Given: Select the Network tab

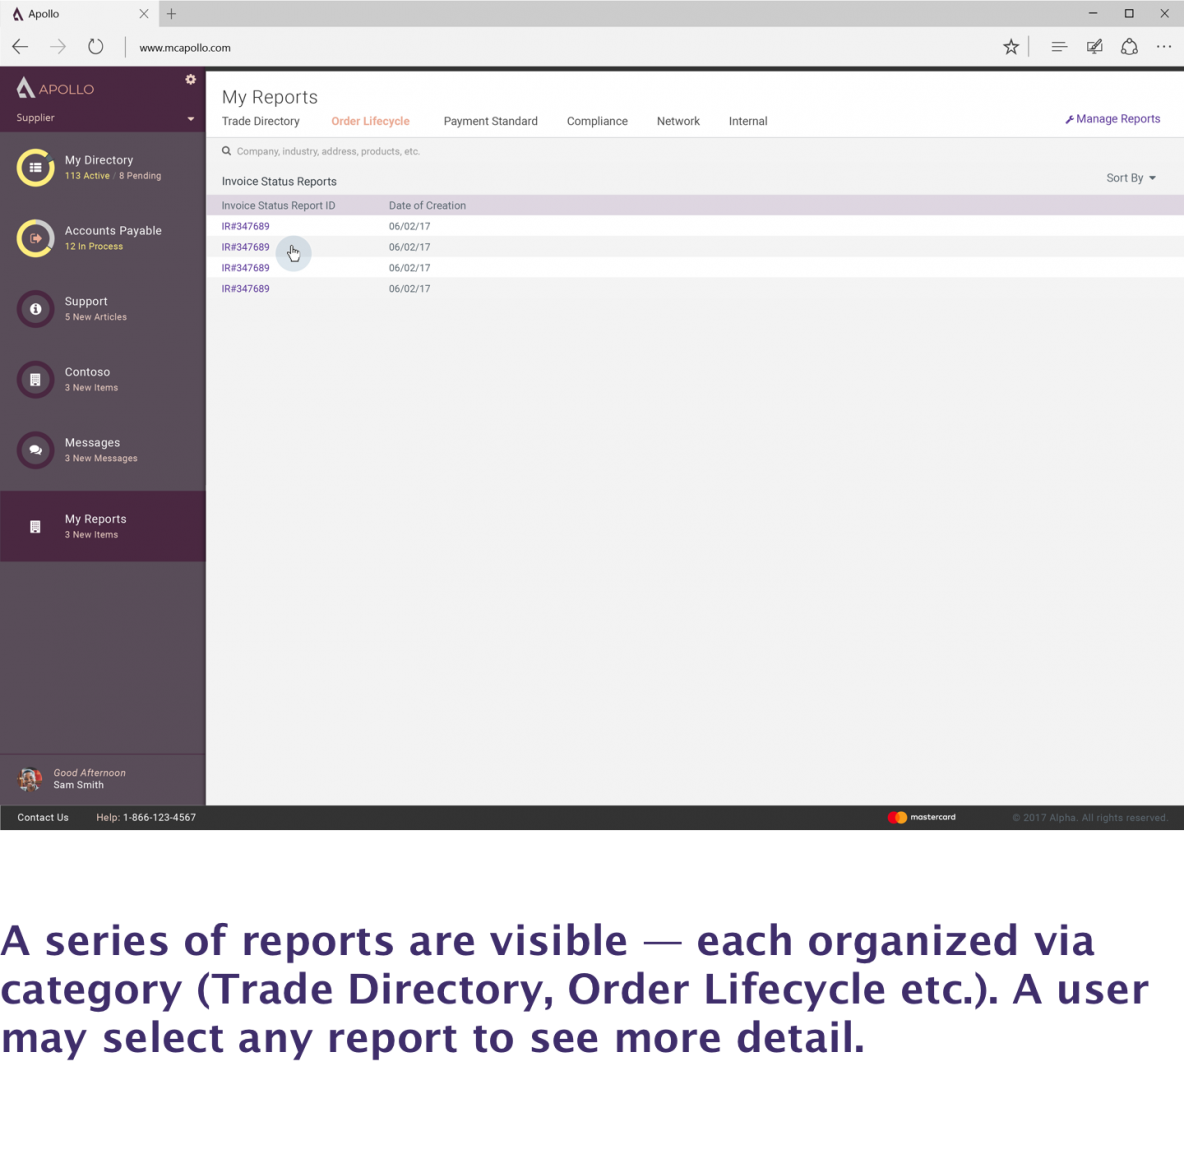Looking at the screenshot, I should (678, 121).
